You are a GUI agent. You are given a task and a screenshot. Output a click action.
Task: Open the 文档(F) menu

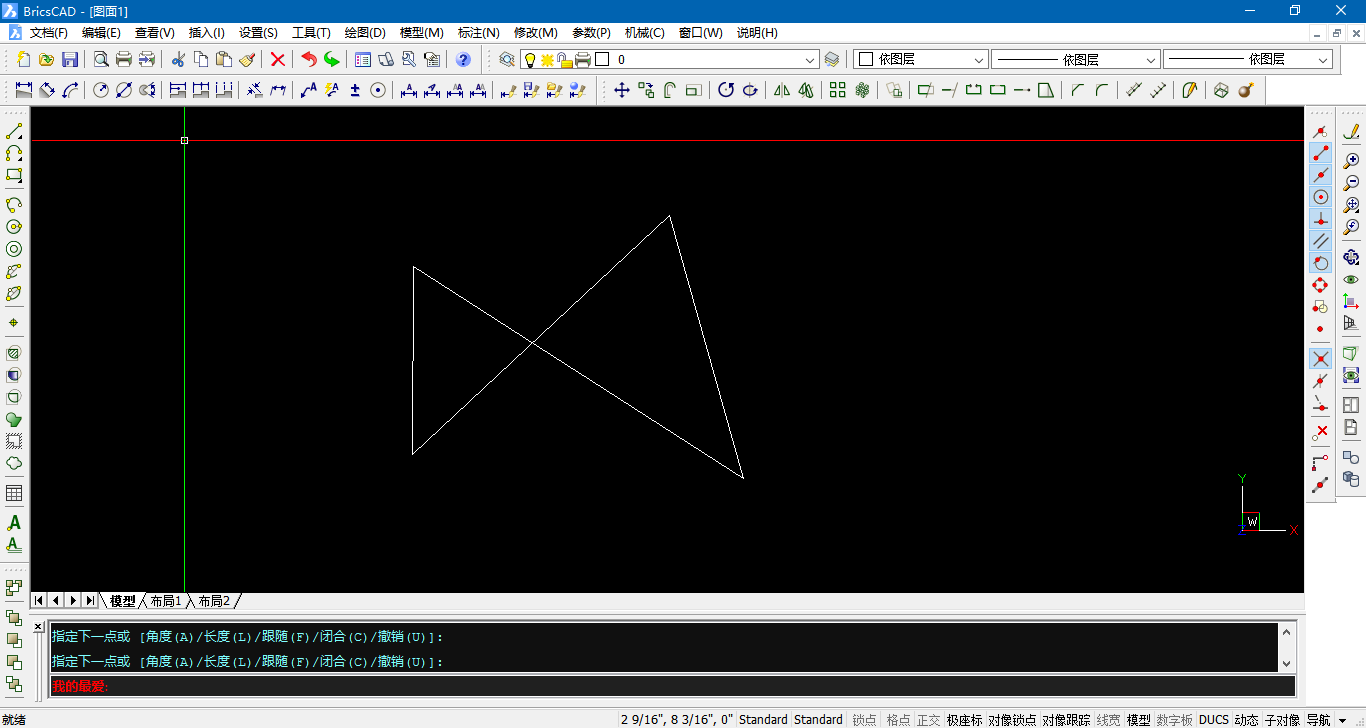(49, 33)
